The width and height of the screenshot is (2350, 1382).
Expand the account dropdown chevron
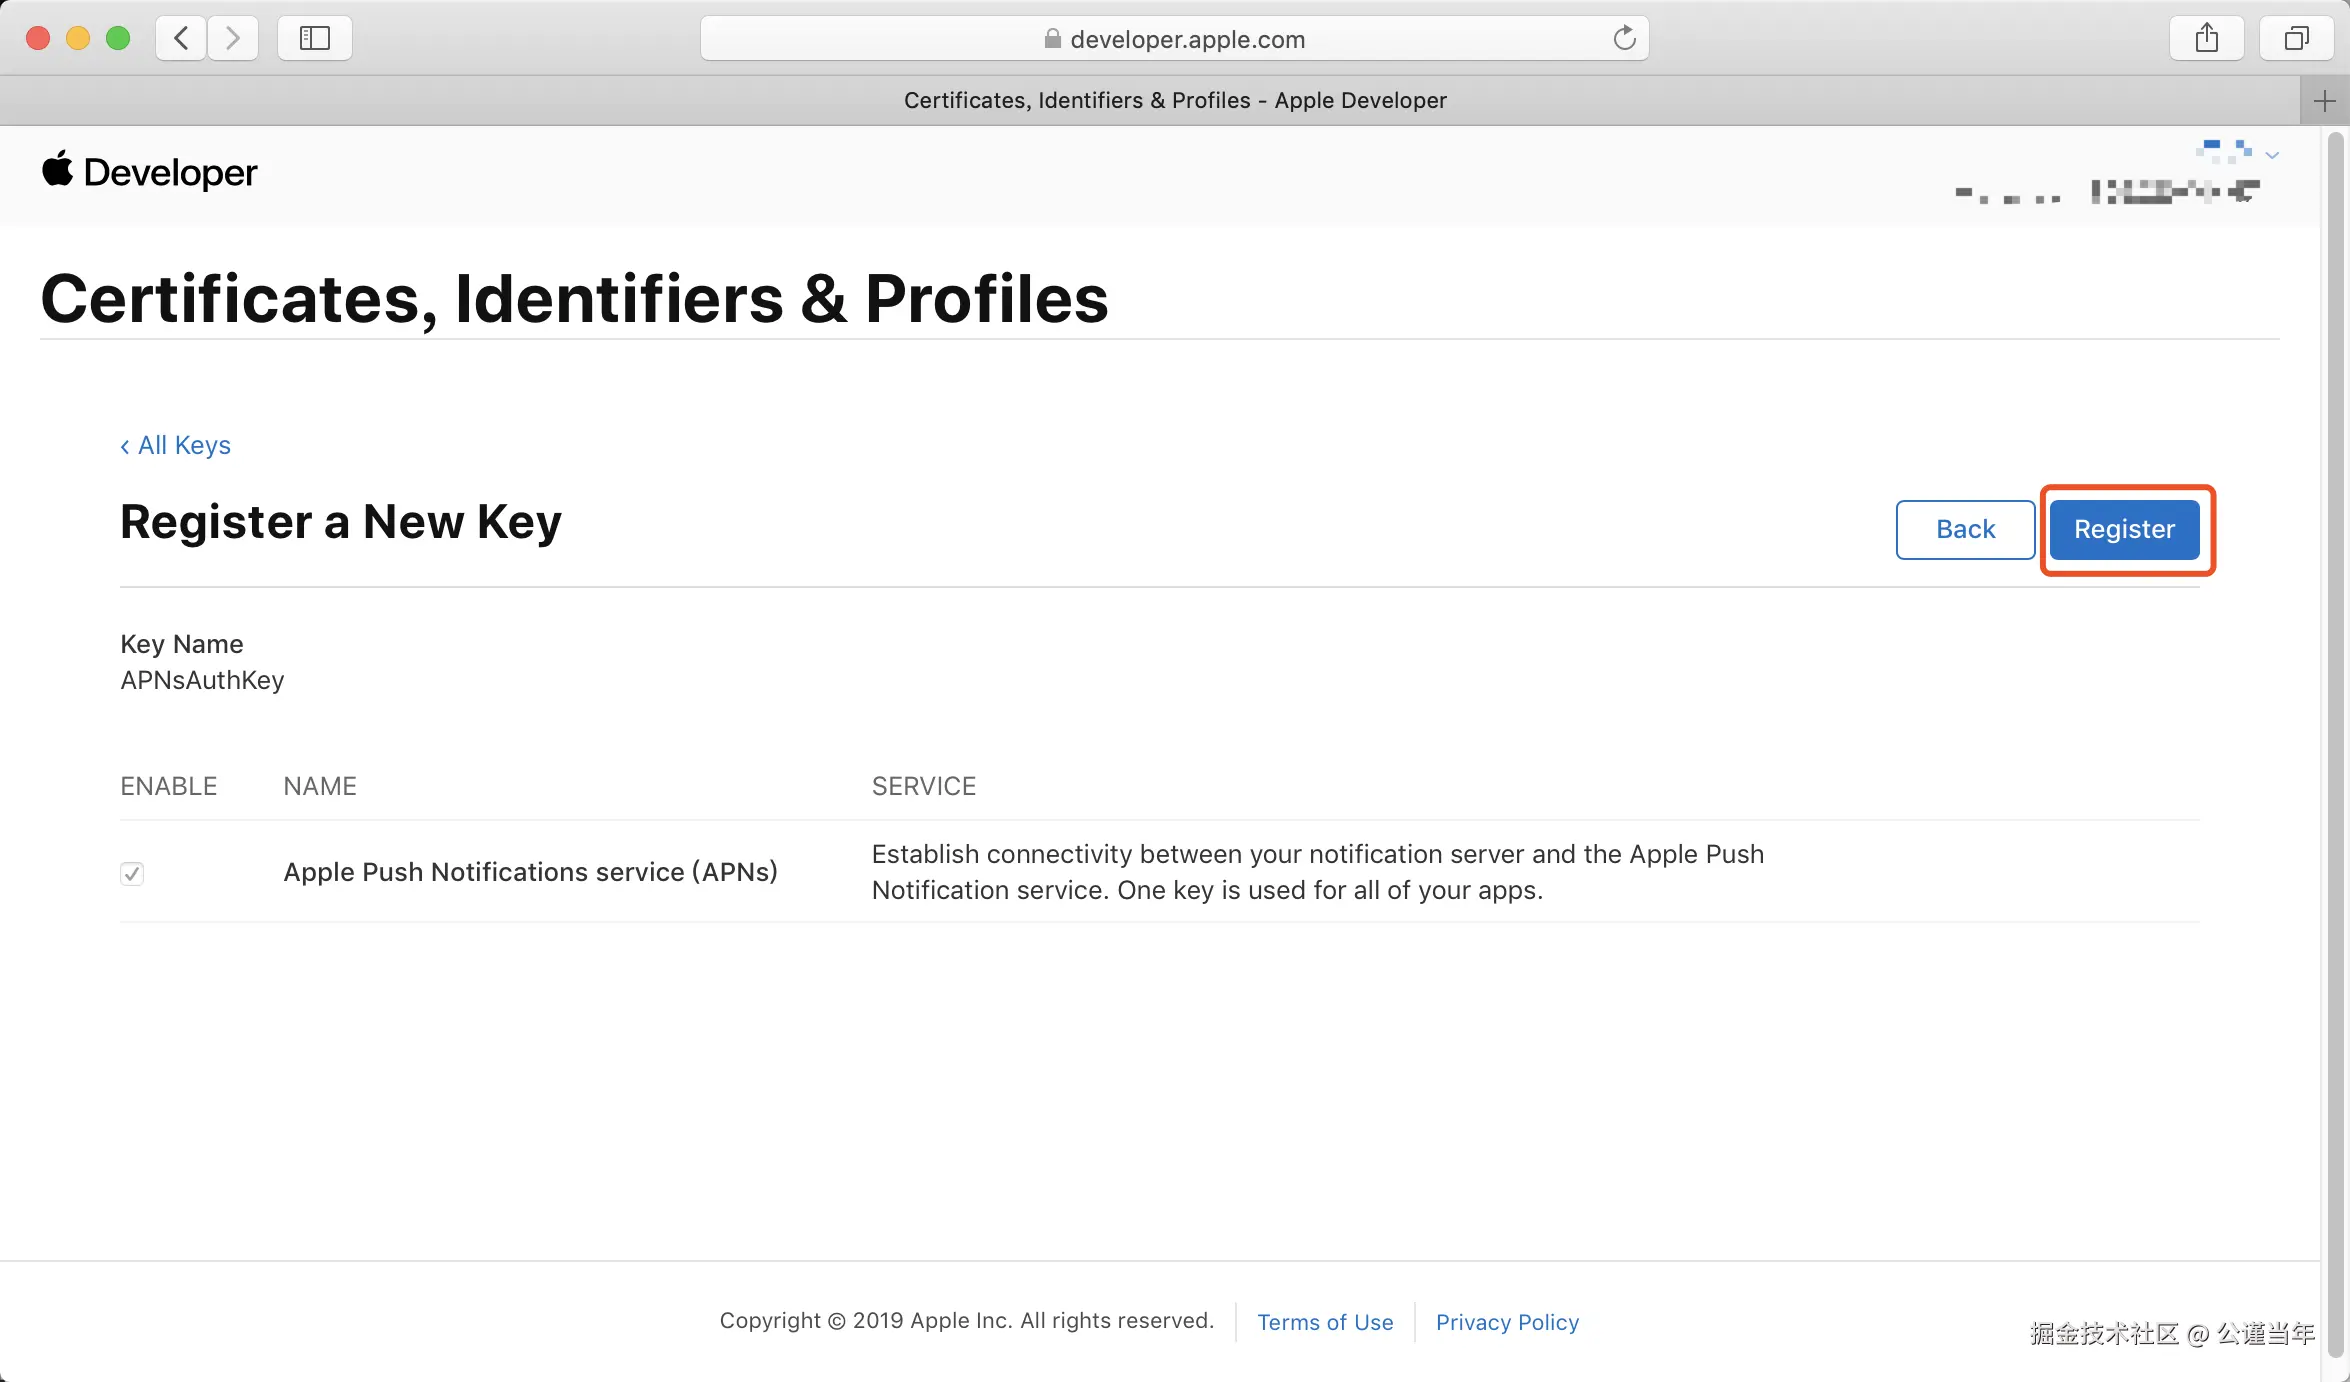pos(2272,155)
